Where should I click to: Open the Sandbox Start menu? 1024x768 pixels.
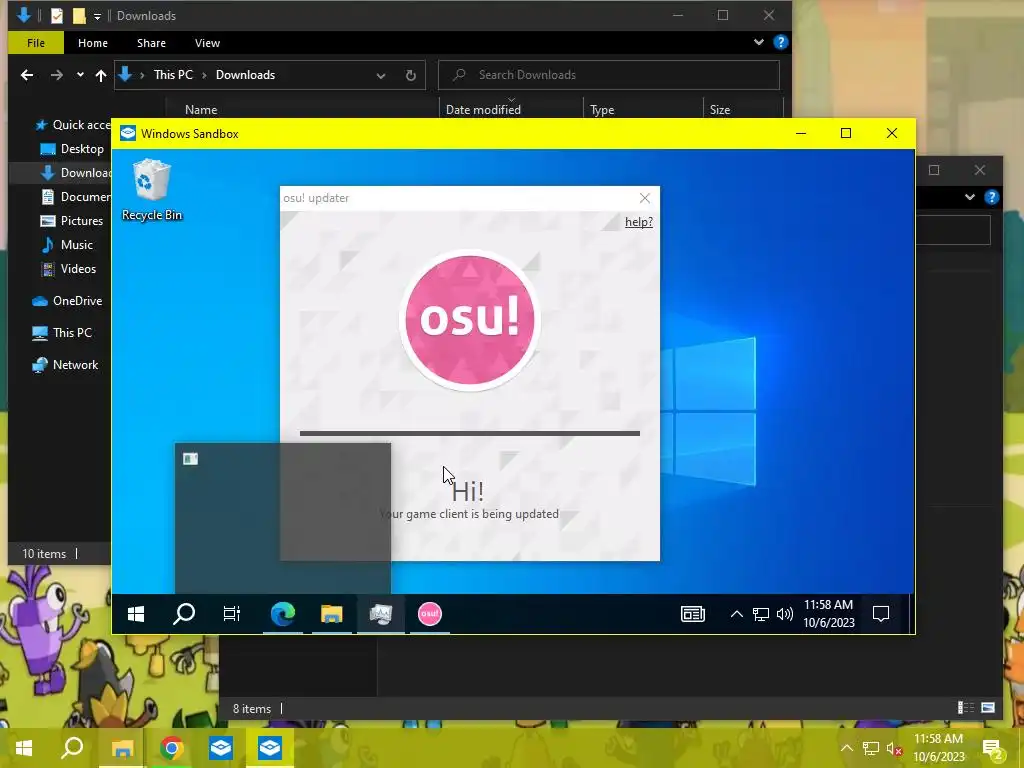136,614
